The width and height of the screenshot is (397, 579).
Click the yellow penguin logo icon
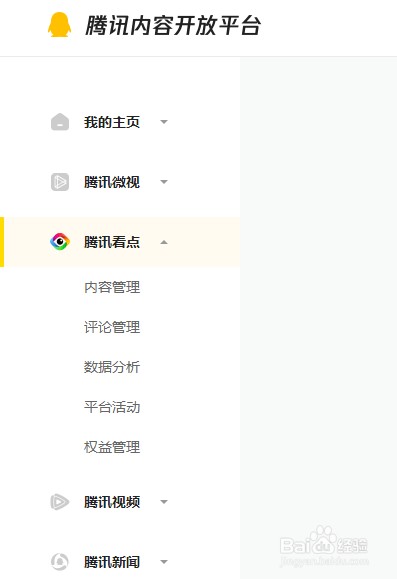click(x=59, y=25)
